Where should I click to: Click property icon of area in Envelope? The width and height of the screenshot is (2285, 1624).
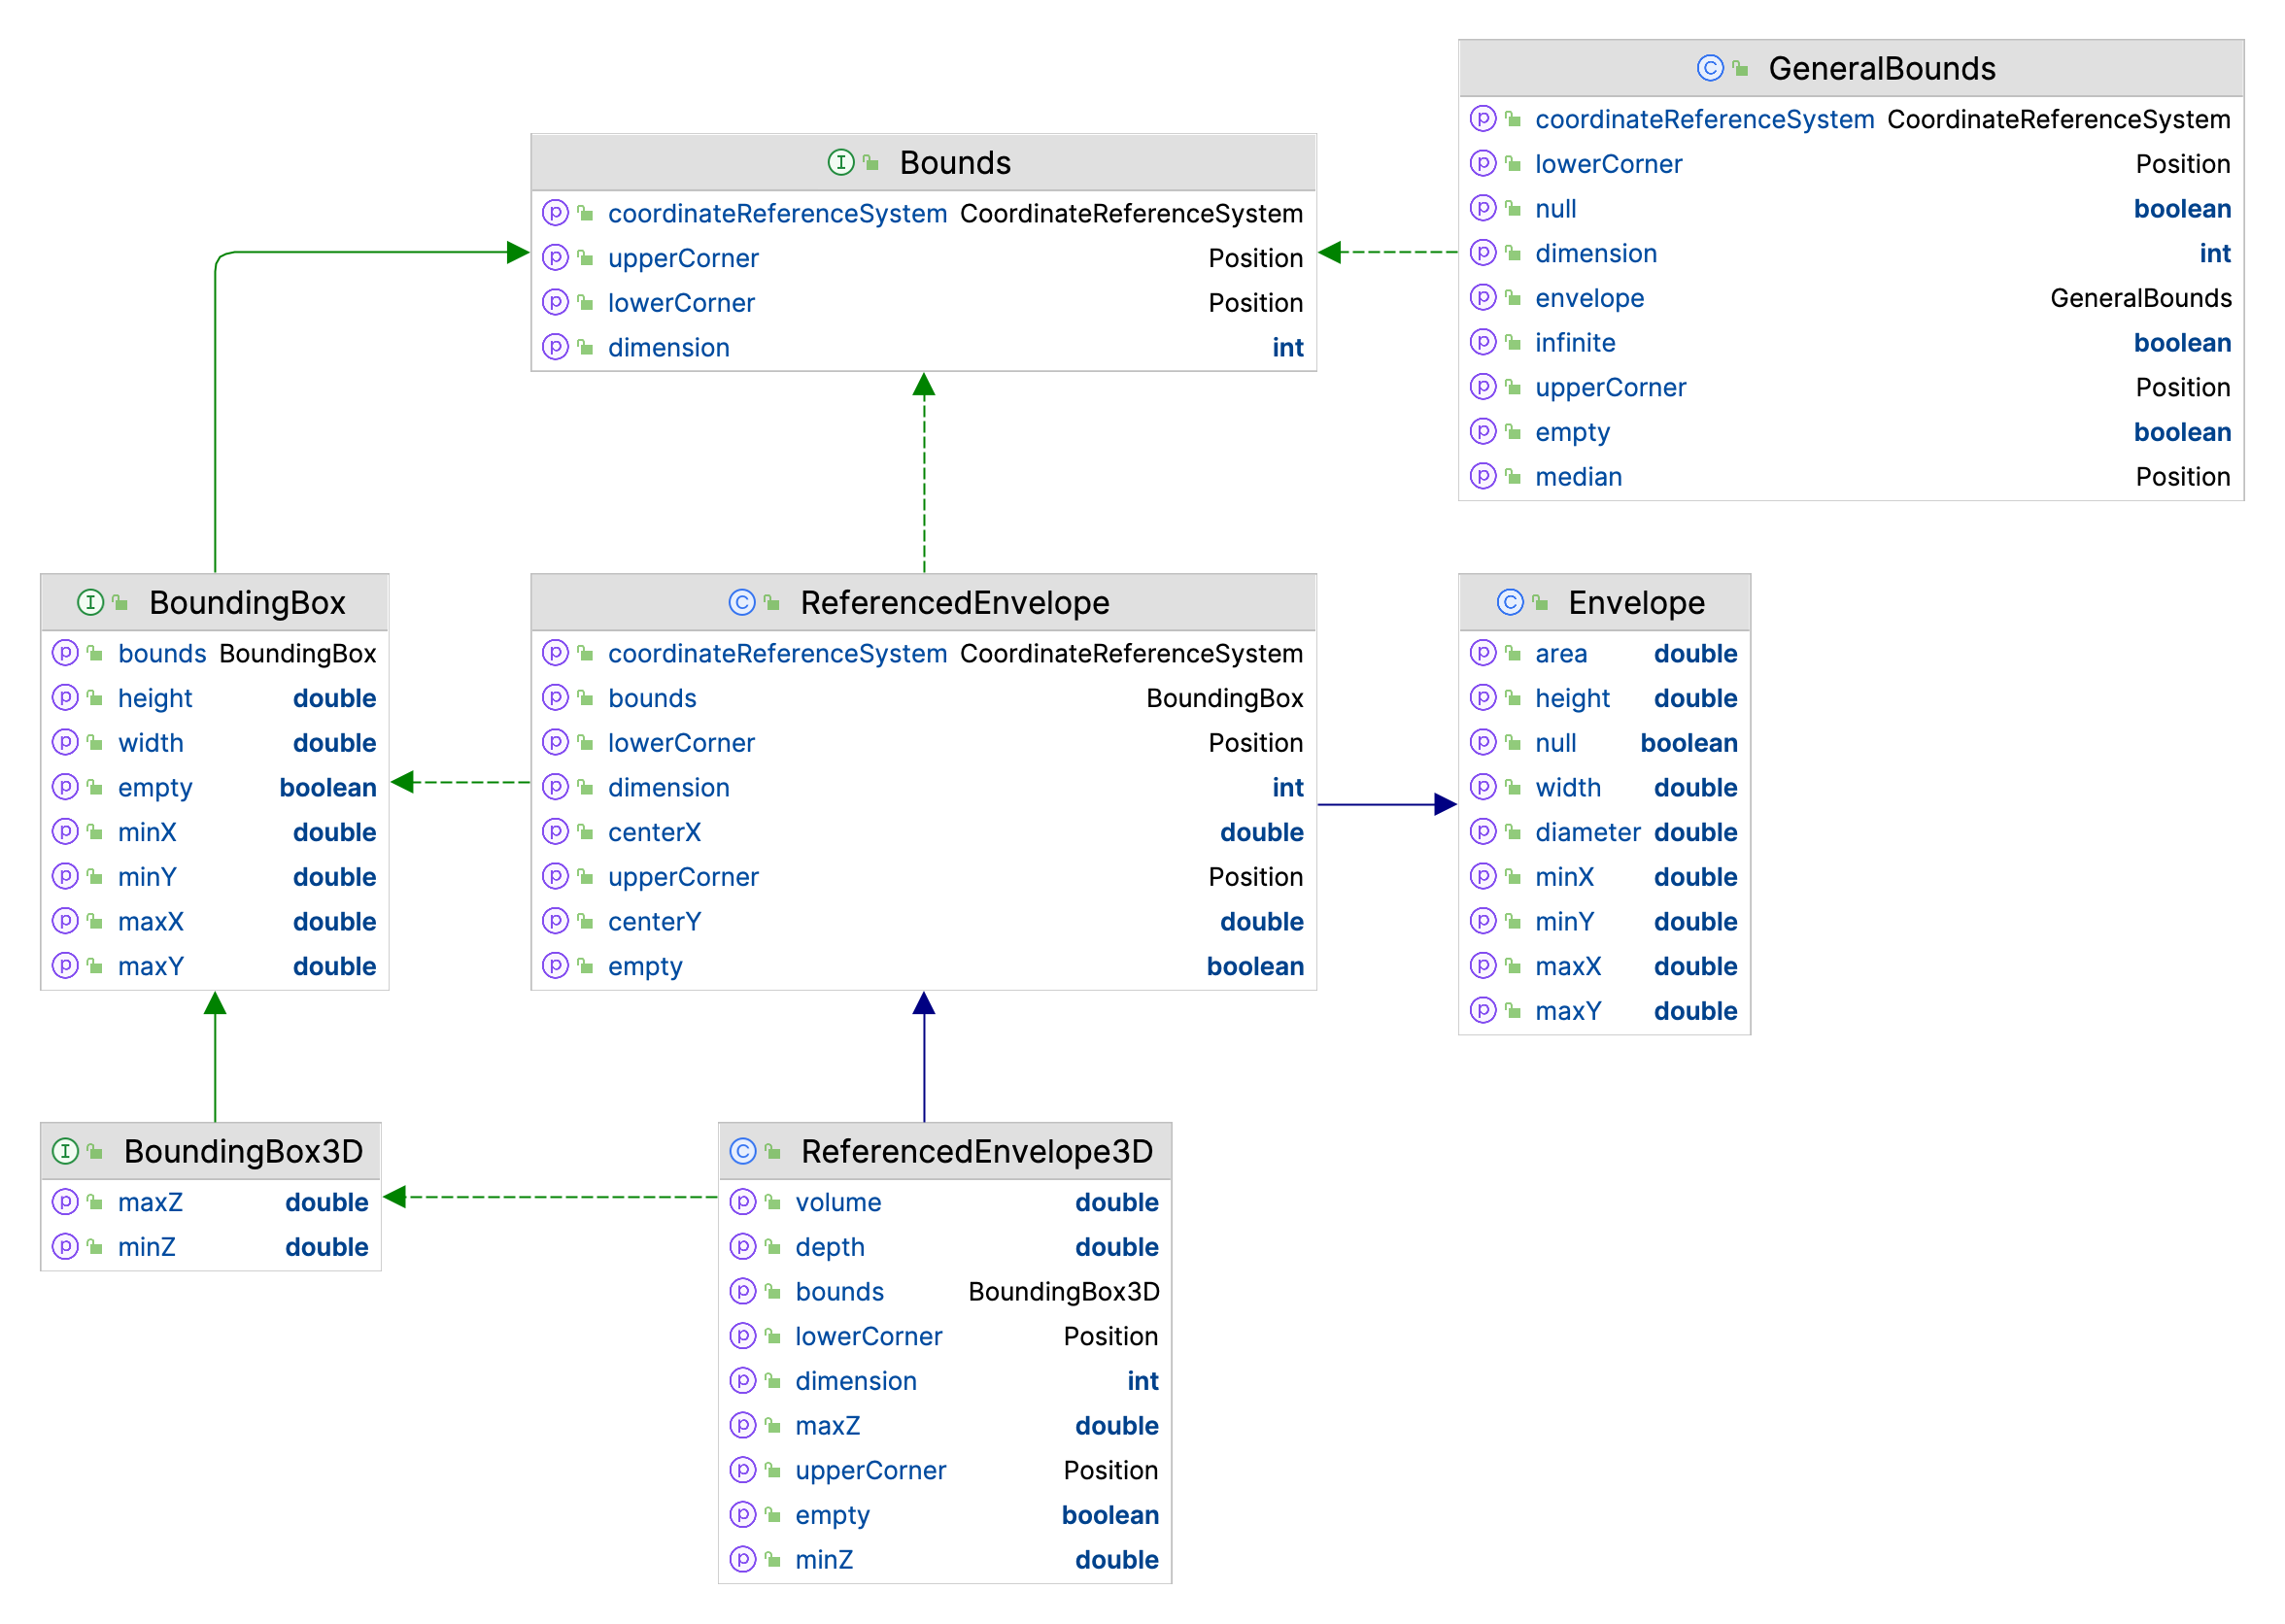(x=1483, y=653)
